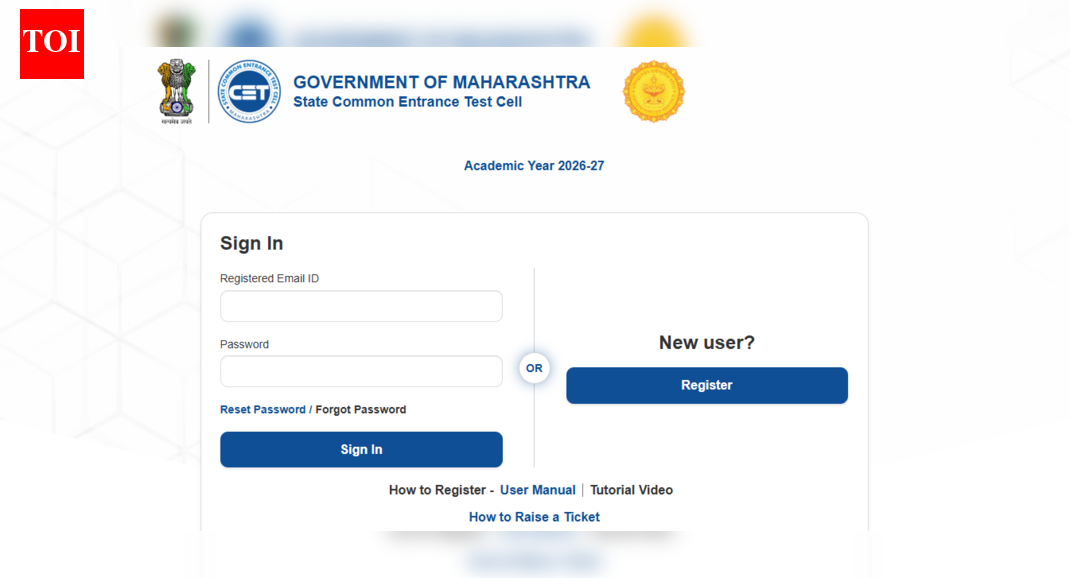This screenshot has width=1070, height=578.
Task: Open the Reset Password link
Action: tap(263, 410)
